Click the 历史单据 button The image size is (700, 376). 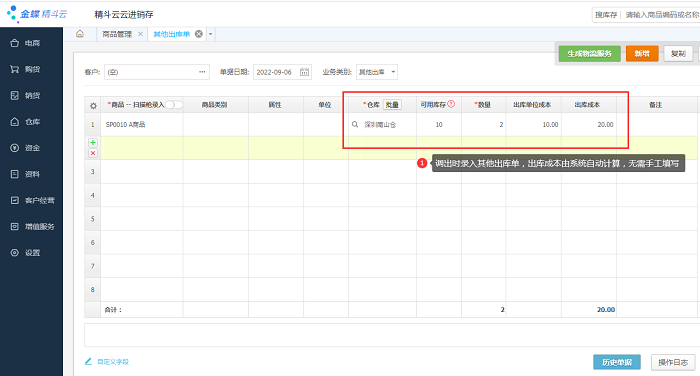pos(617,362)
